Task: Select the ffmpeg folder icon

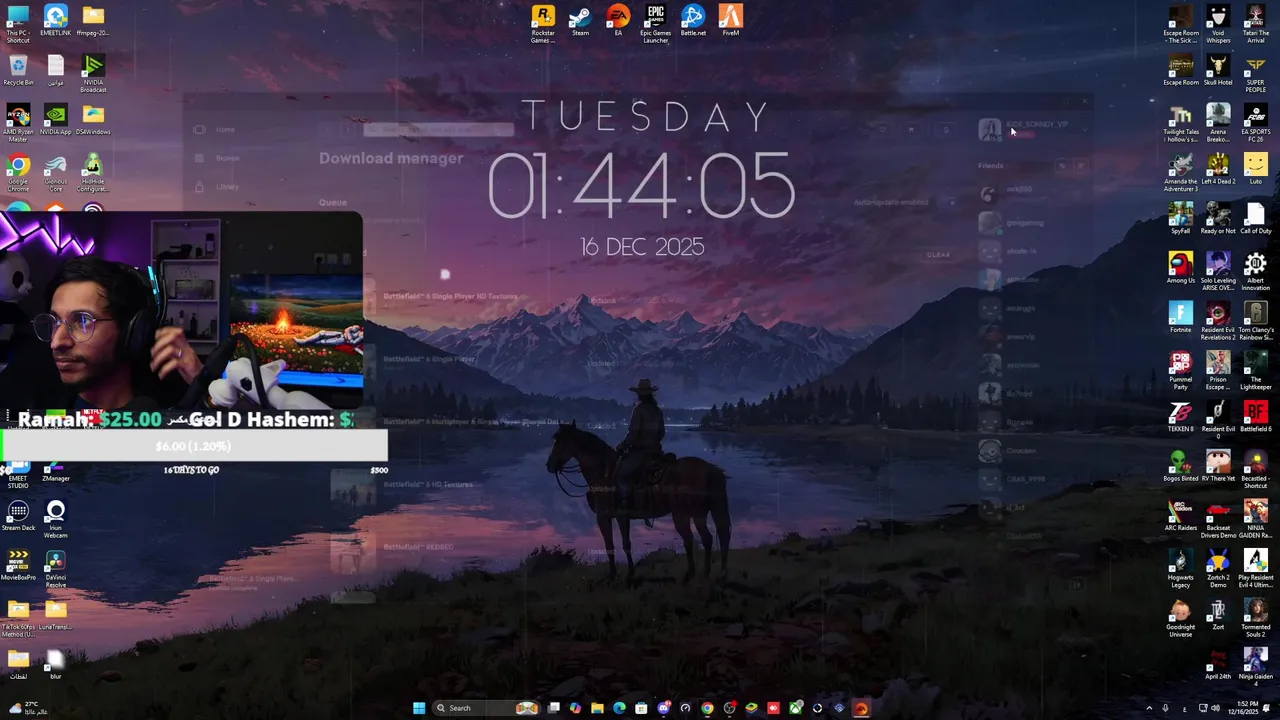Action: tap(93, 22)
